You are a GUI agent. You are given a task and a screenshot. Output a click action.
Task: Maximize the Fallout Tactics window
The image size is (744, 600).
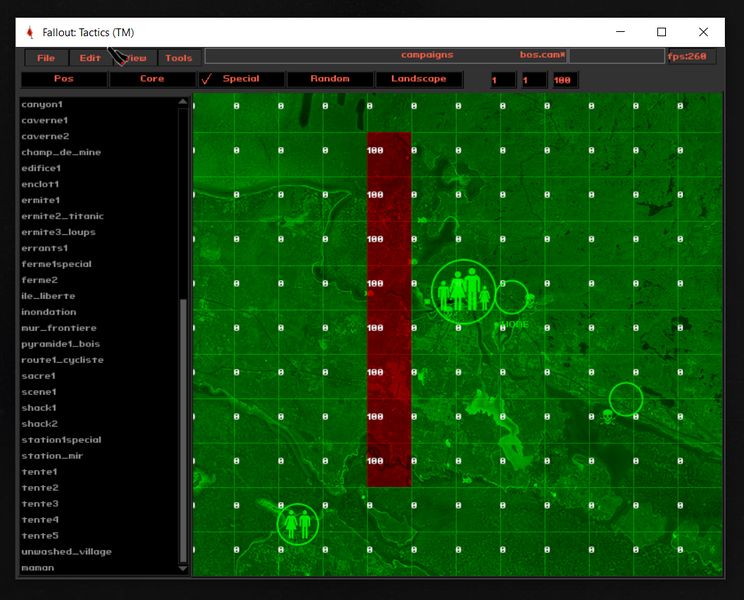click(661, 32)
